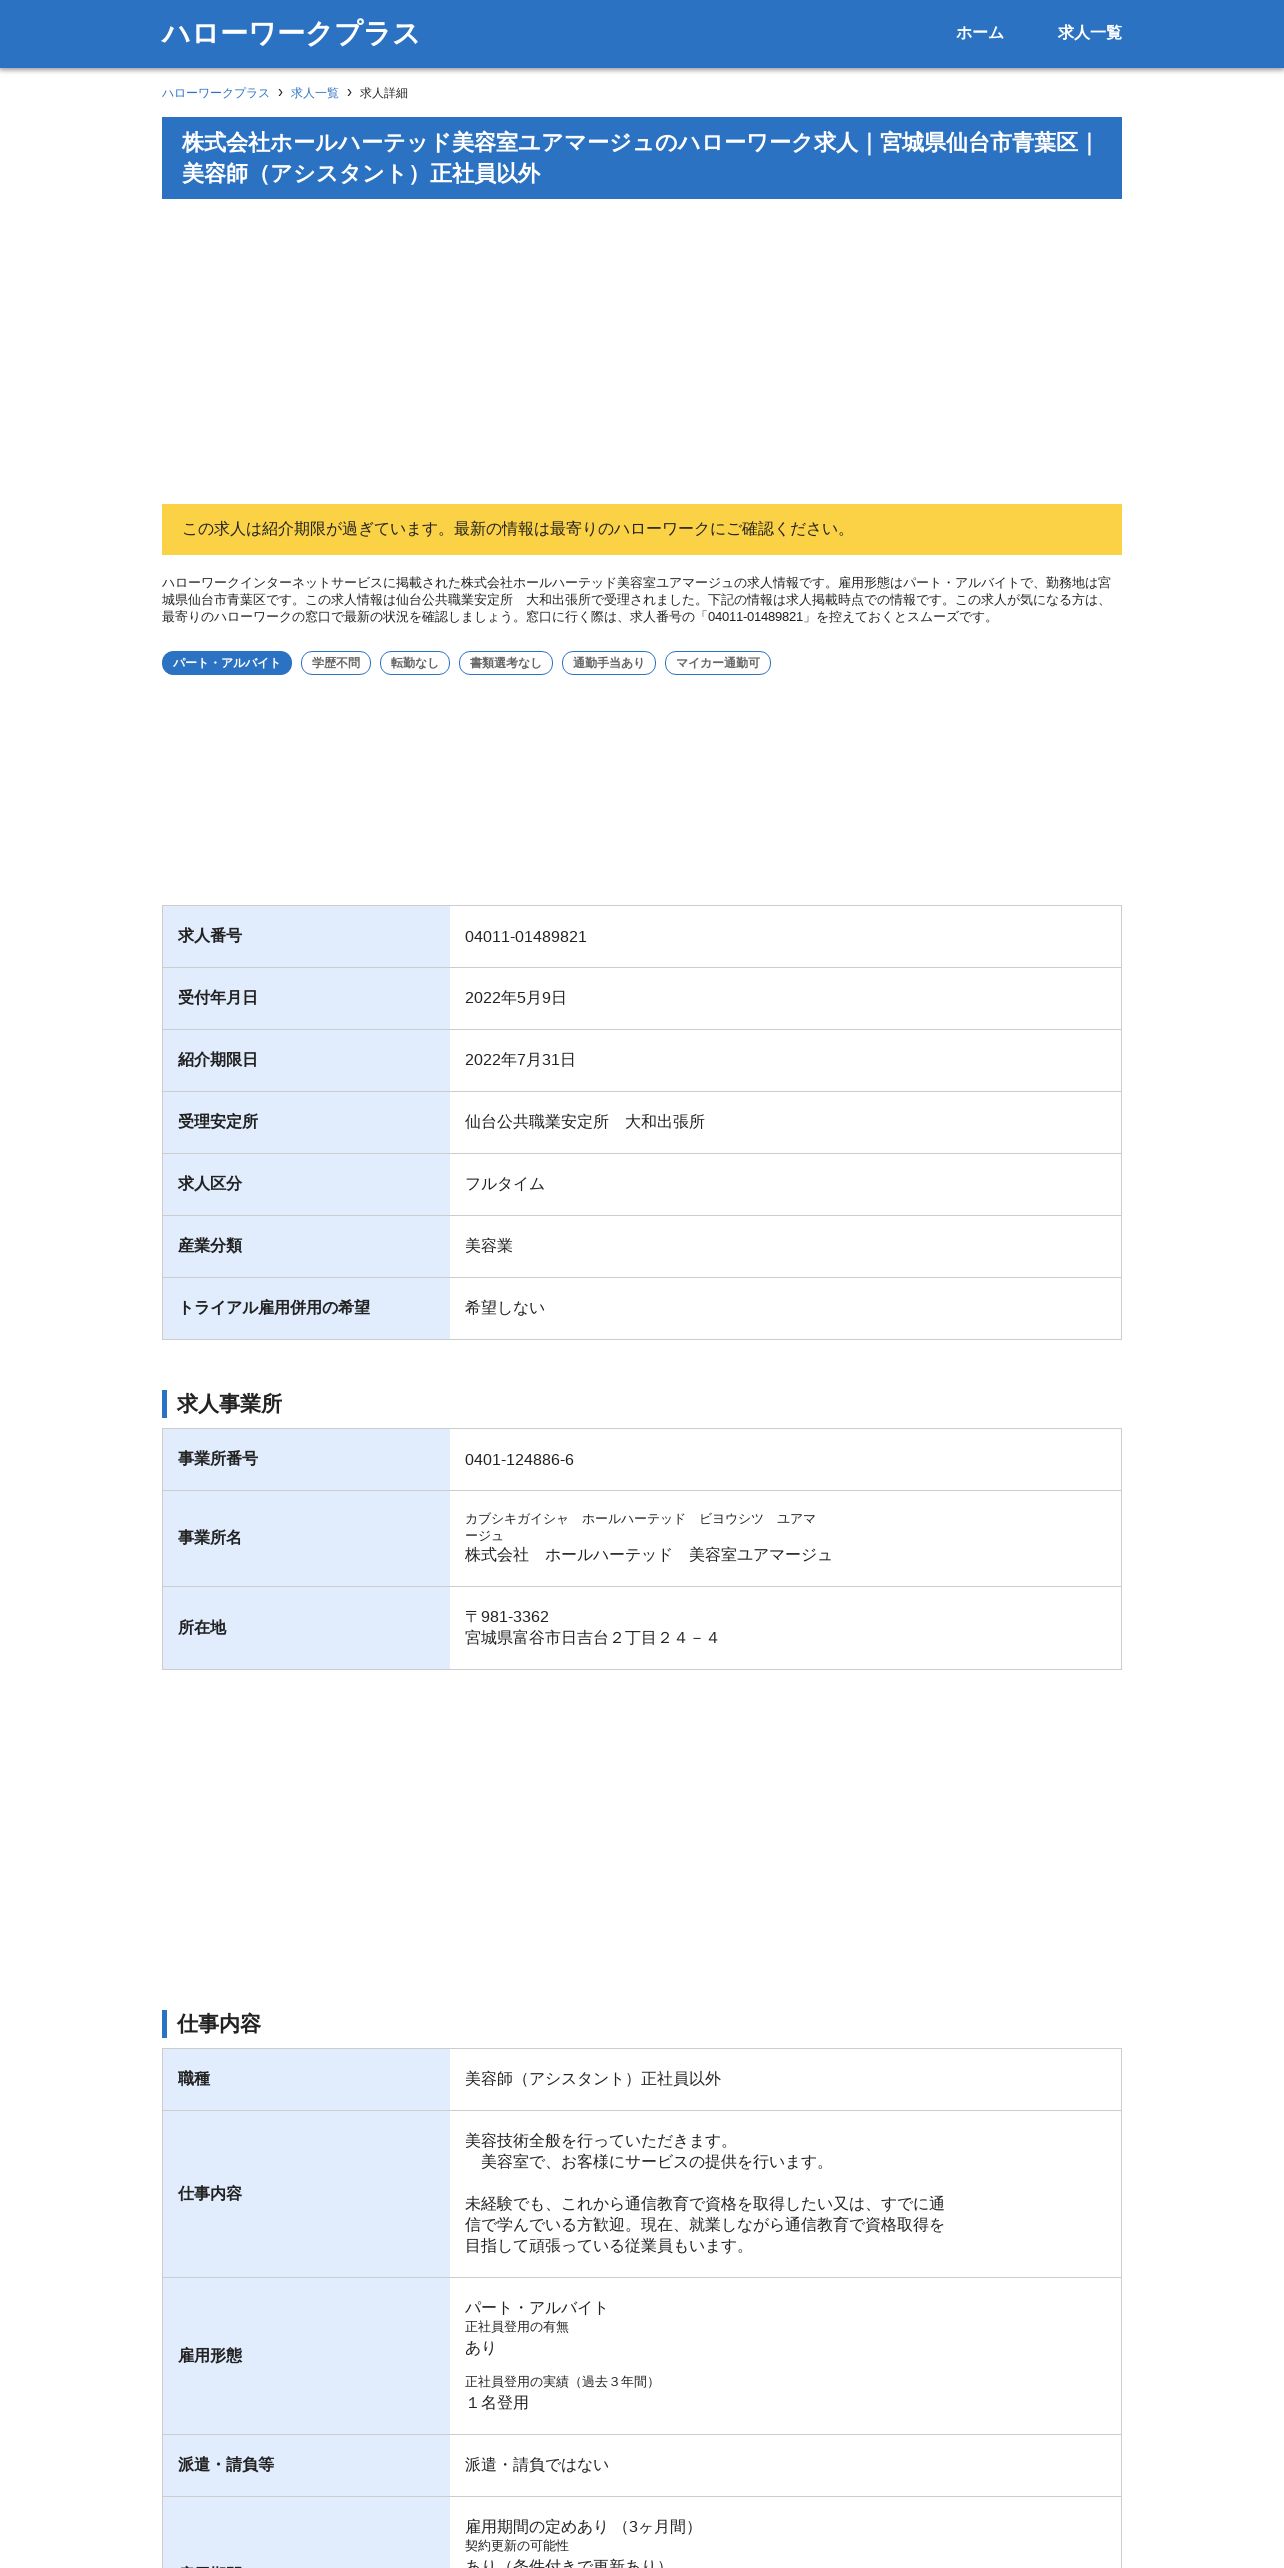Select the 書類選考なし tag

(506, 663)
